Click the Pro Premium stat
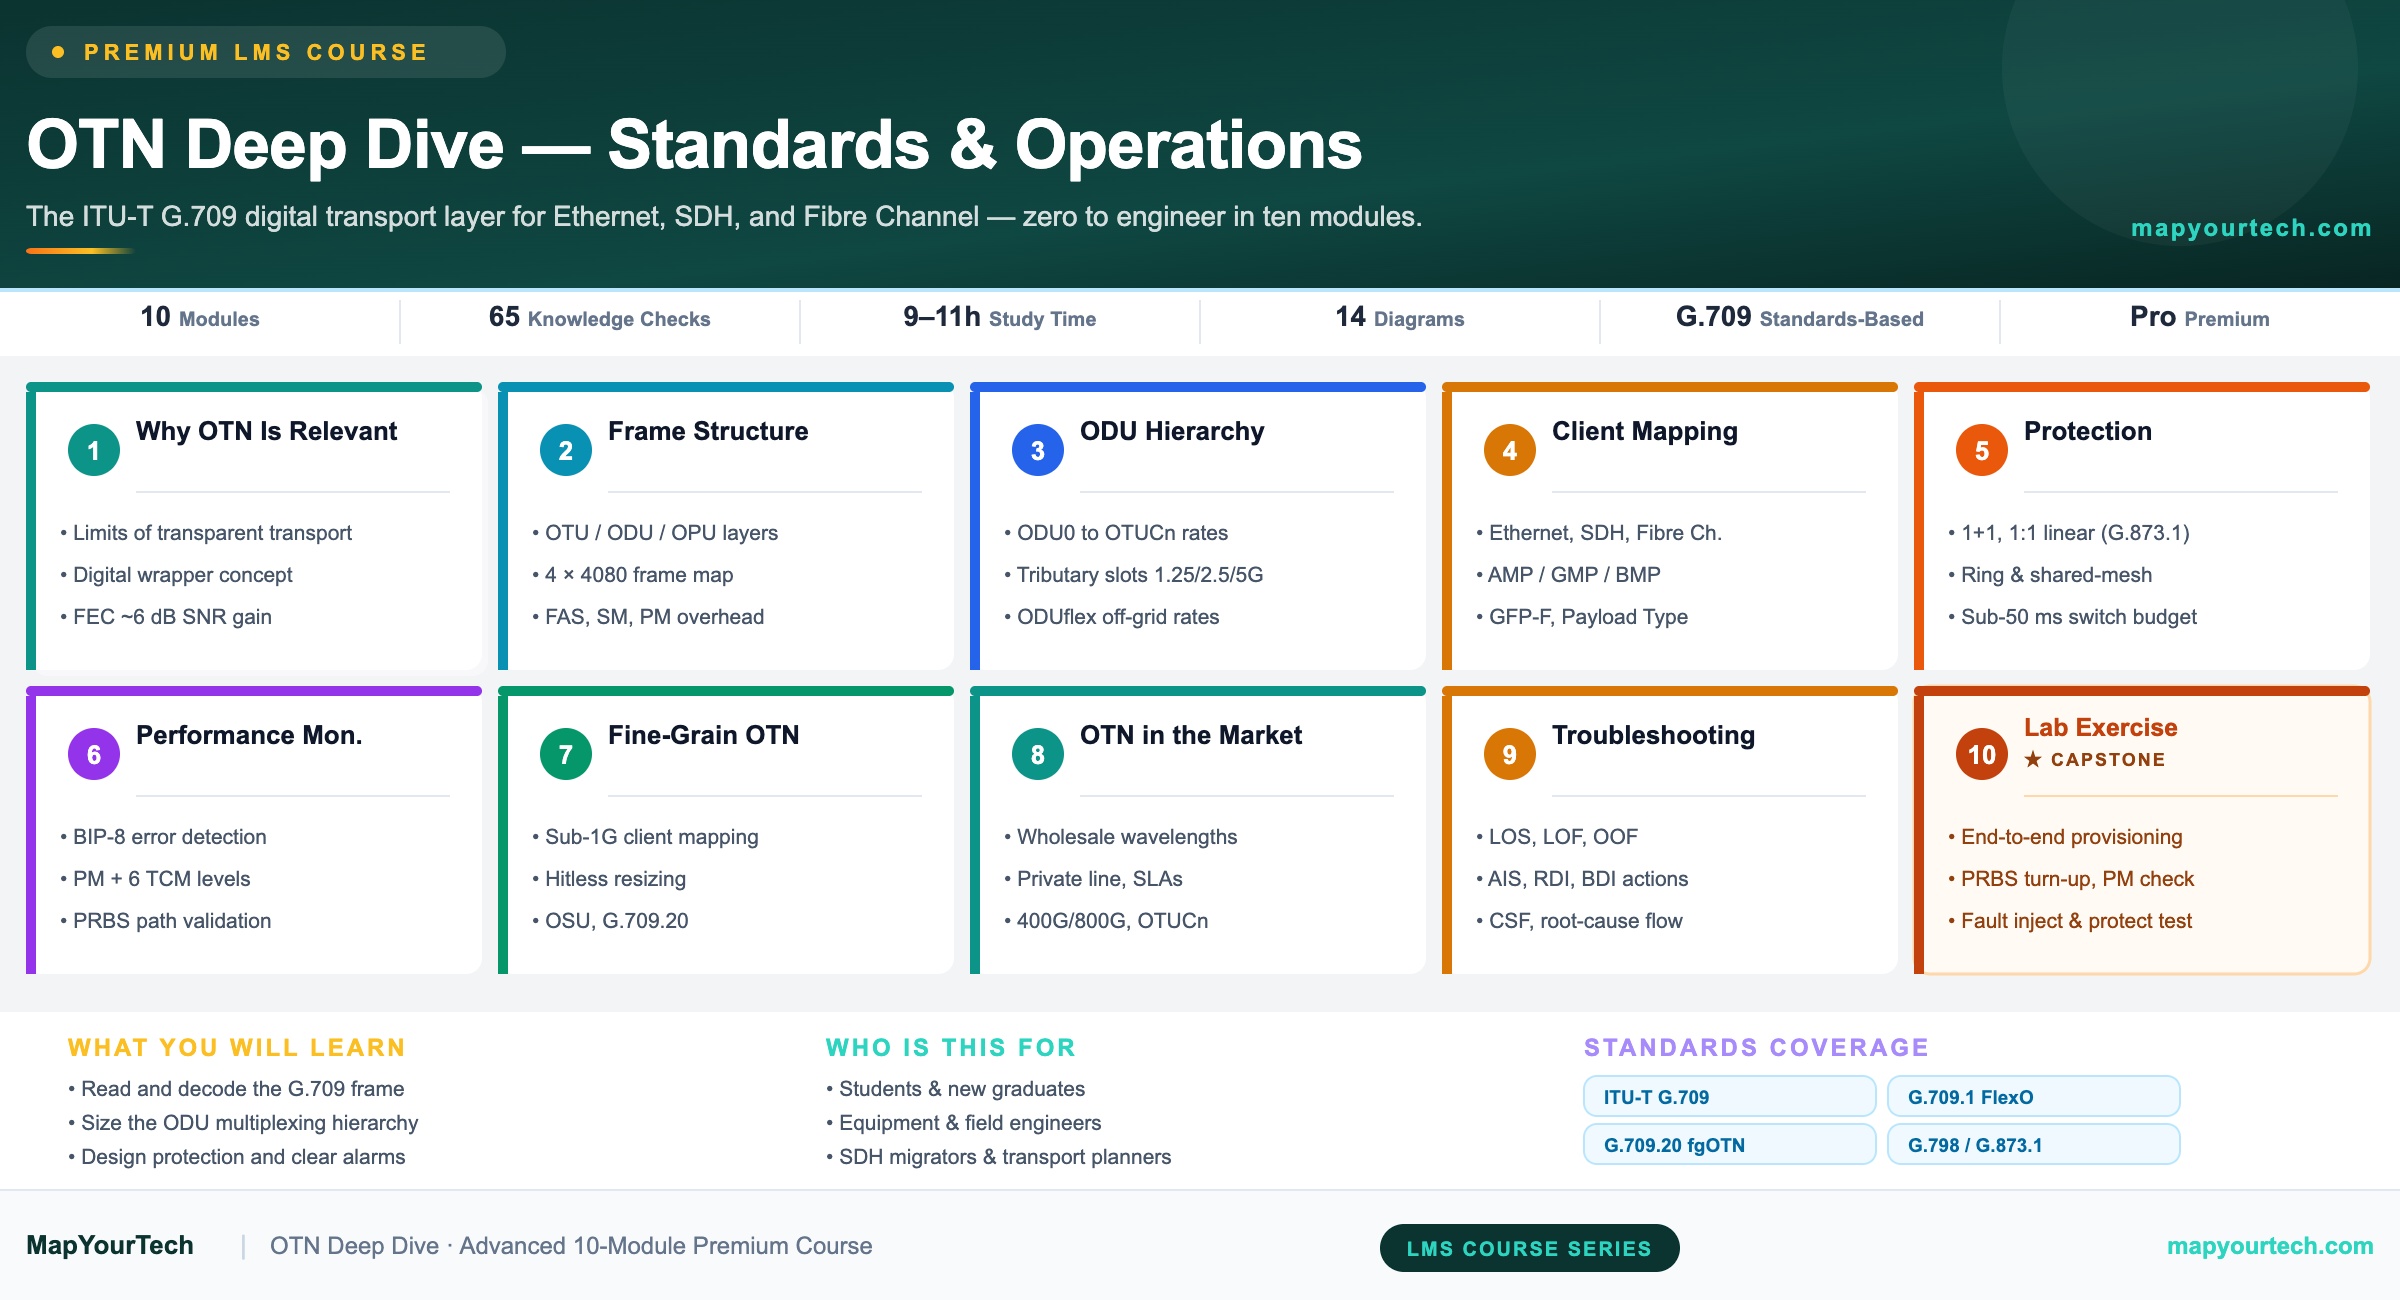This screenshot has height=1300, width=2400. tap(2199, 318)
